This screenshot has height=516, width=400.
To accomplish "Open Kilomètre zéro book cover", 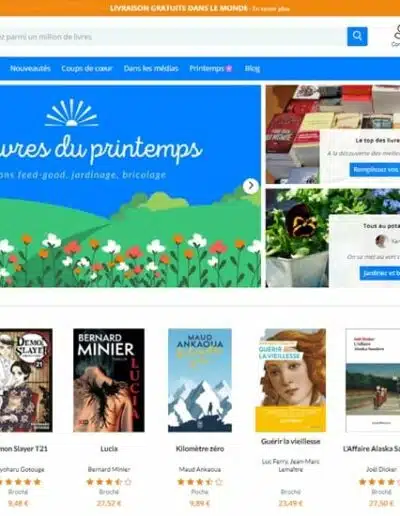I will click(200, 380).
